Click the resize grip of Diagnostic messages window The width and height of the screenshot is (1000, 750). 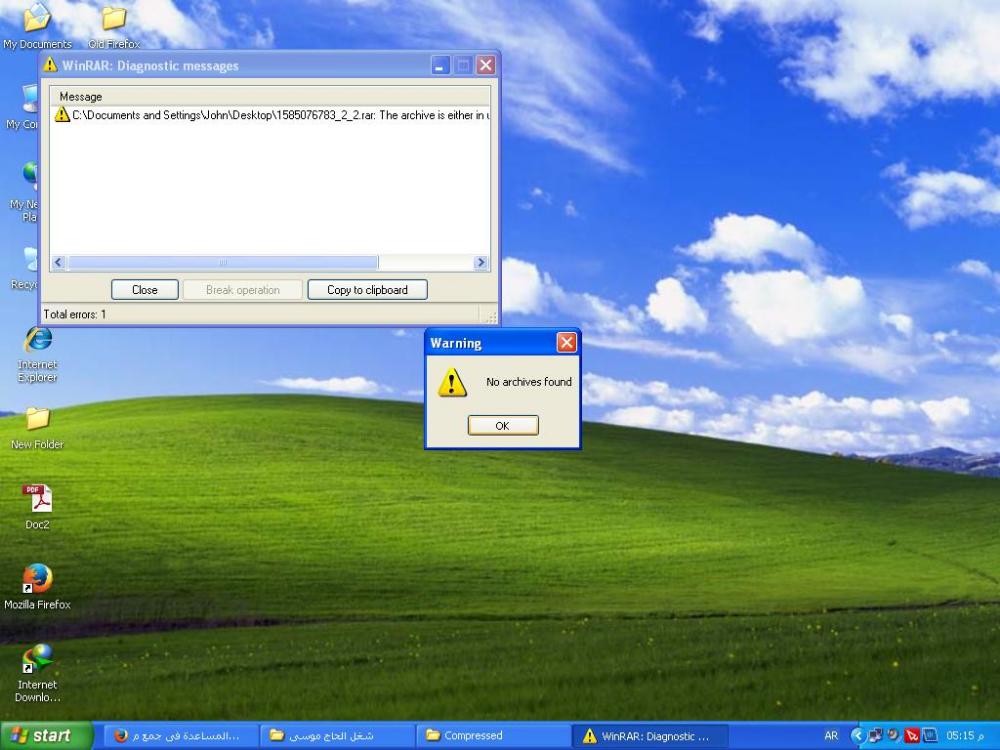tap(490, 316)
